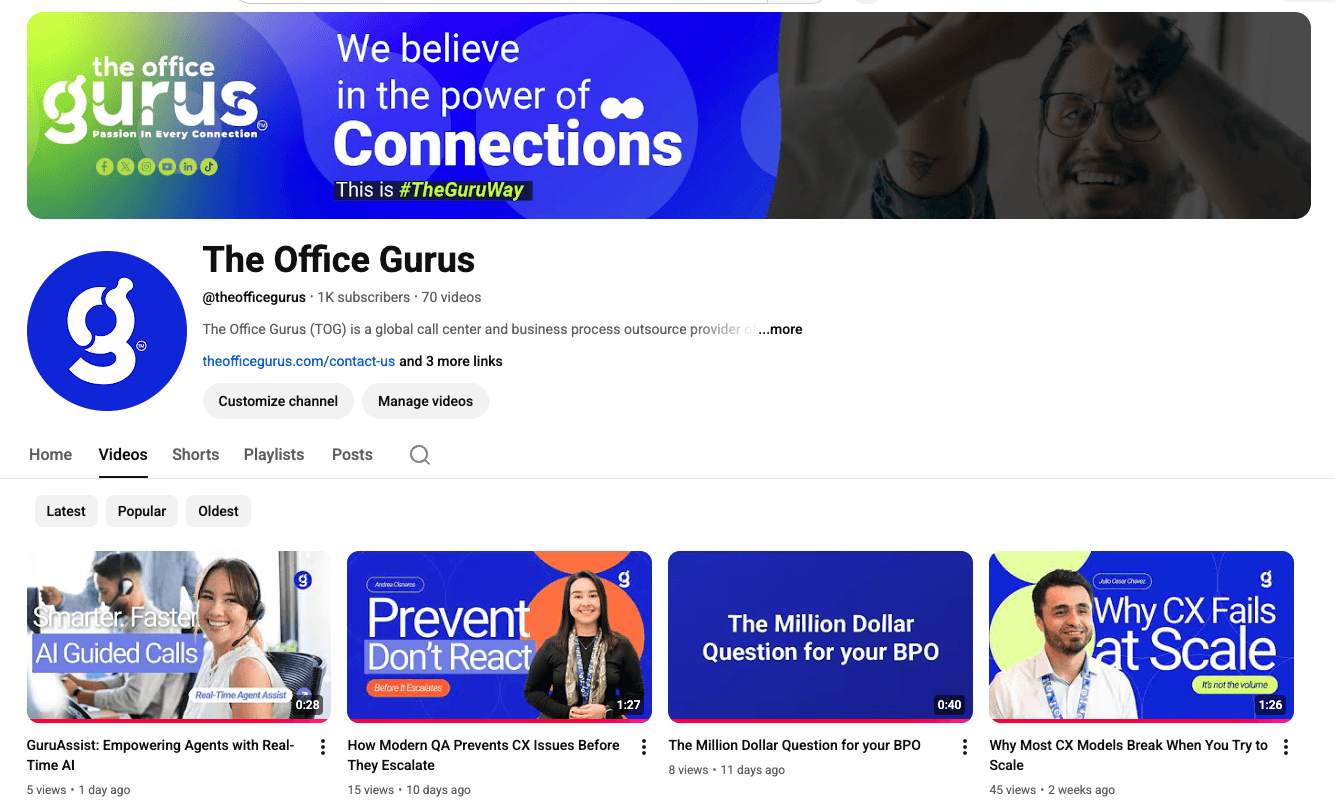
Task: Click the TikTok icon in the banner
Action: pos(208,167)
